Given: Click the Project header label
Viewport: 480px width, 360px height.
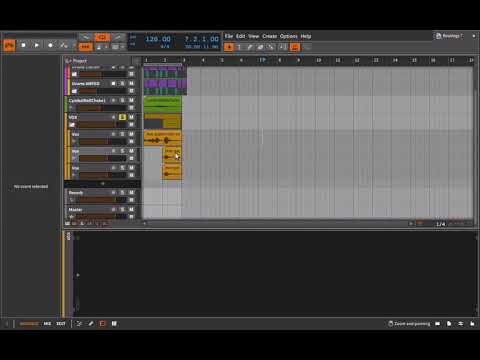Looking at the screenshot, I should click(80, 61).
